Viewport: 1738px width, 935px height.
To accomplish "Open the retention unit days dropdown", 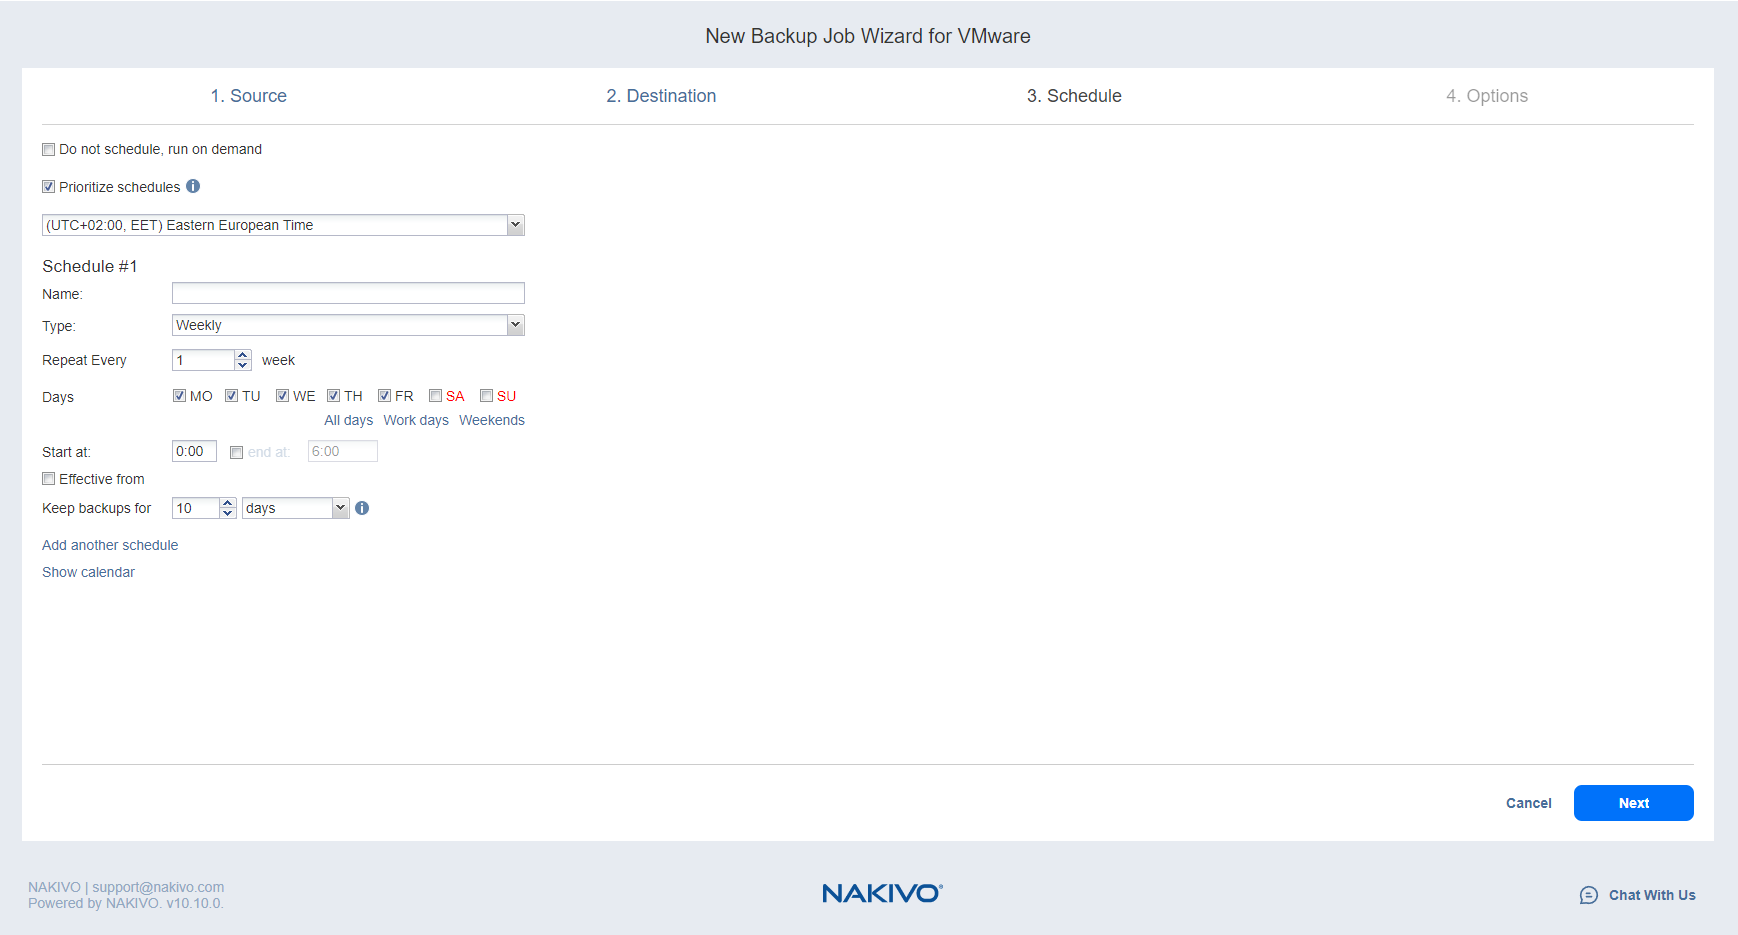I will (x=340, y=508).
